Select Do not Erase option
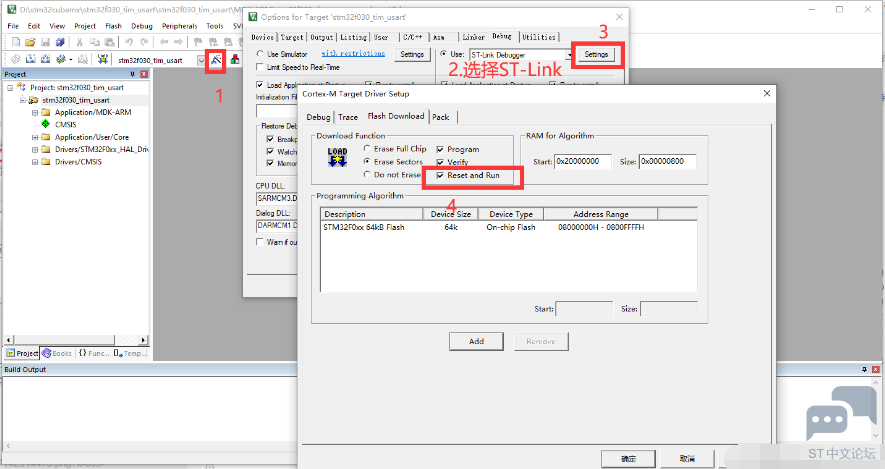 pos(367,174)
